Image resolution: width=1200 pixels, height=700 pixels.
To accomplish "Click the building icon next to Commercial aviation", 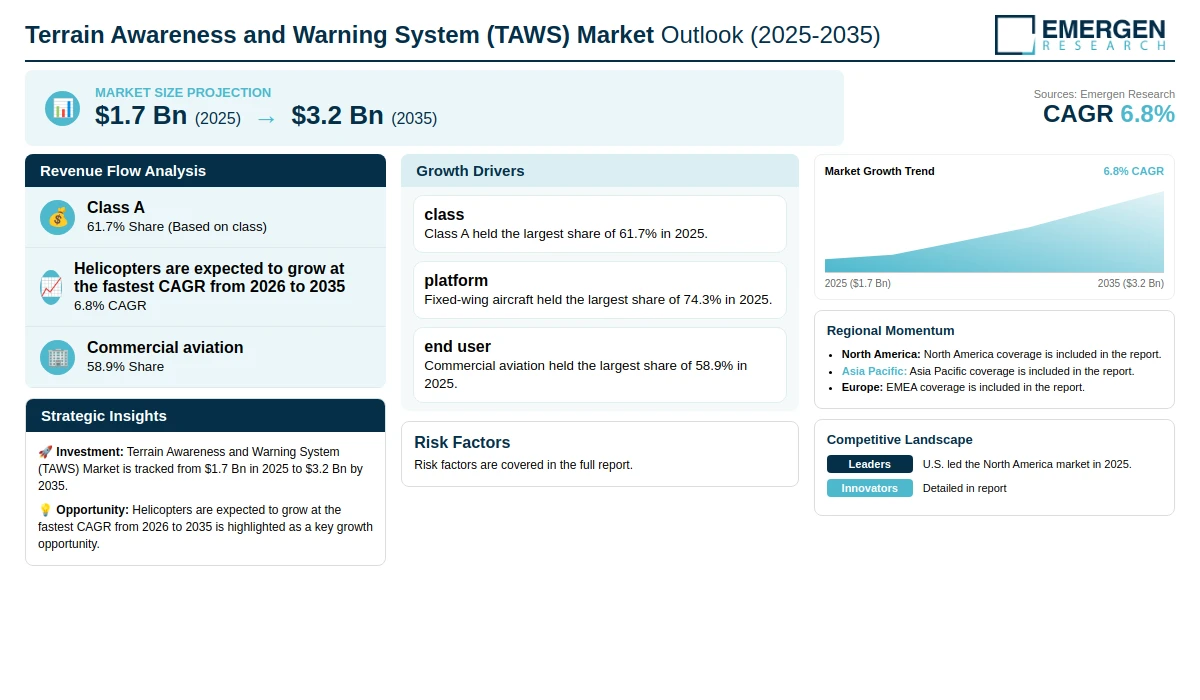I will click(x=57, y=357).
